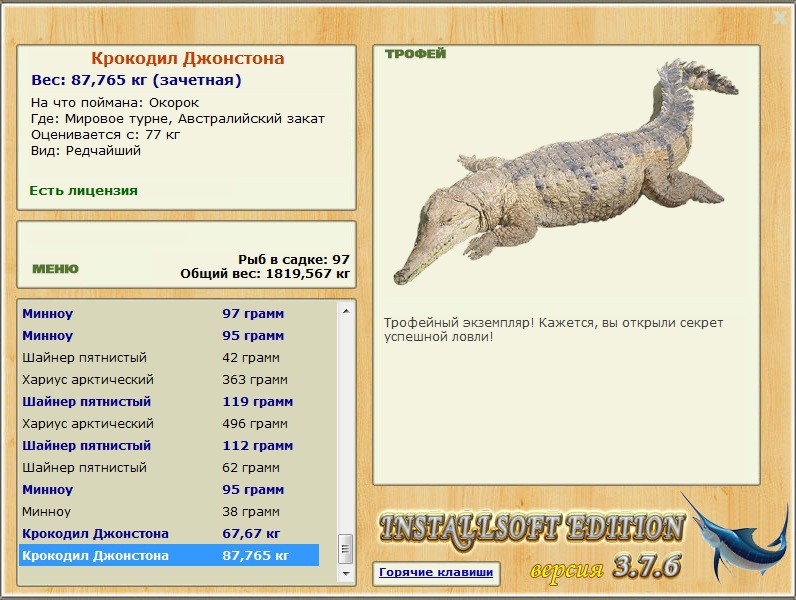This screenshot has height=600, width=796.
Task: Select Хариус арктический 363 грамм row
Action: point(170,380)
